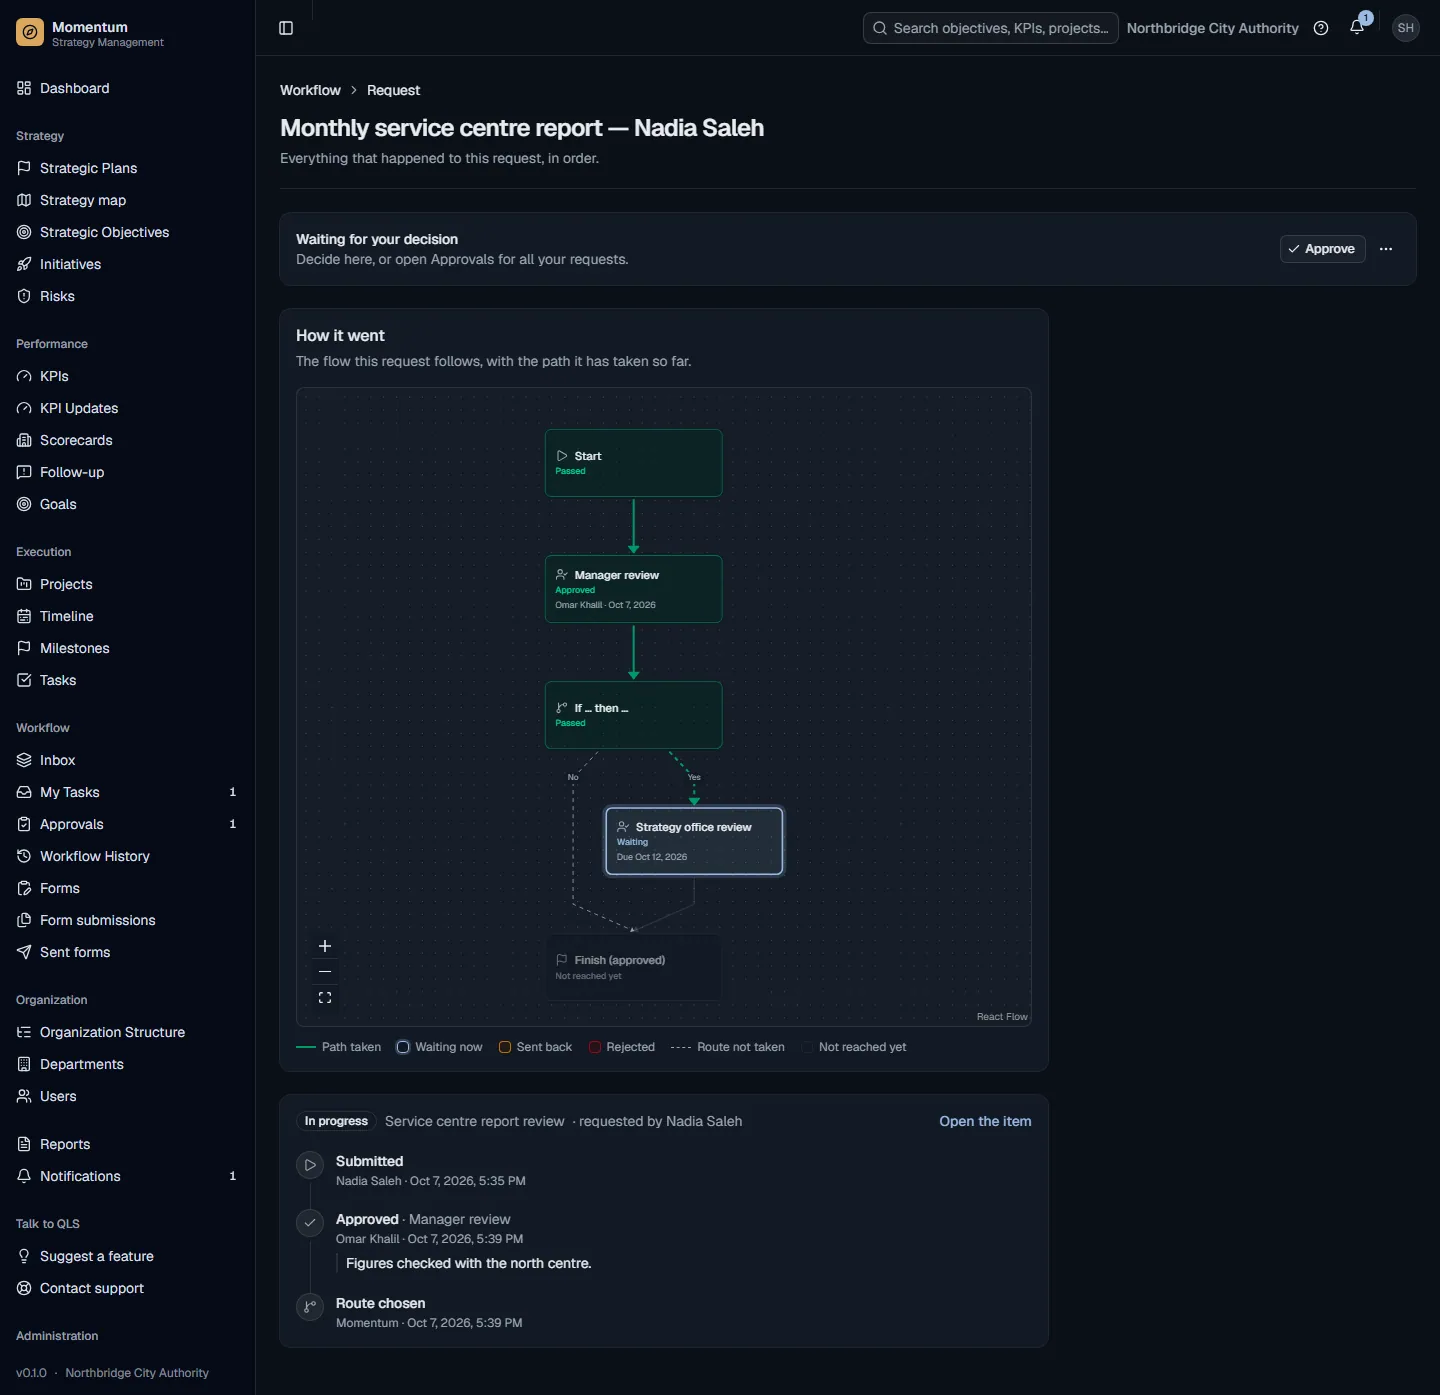
Task: Open the KPIs gauge item
Action: tap(127, 376)
